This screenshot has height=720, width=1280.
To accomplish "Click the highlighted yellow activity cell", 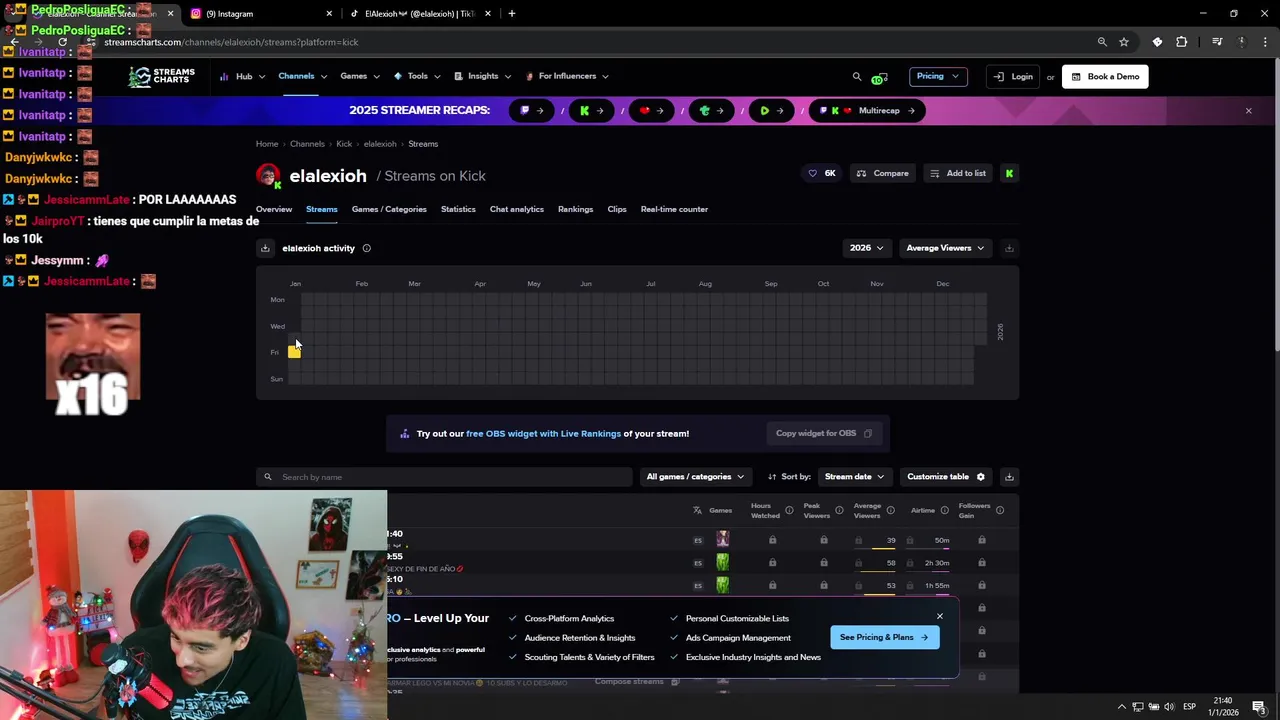I will (294, 352).
